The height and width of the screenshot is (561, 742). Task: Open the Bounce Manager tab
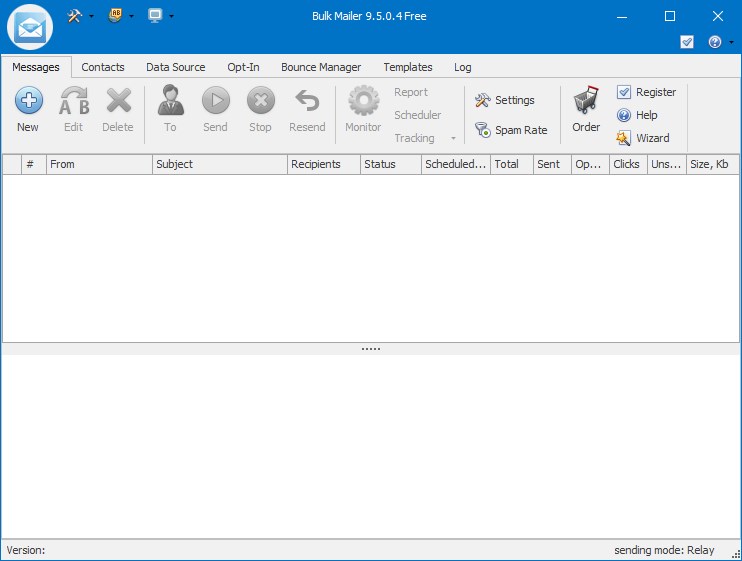(321, 67)
